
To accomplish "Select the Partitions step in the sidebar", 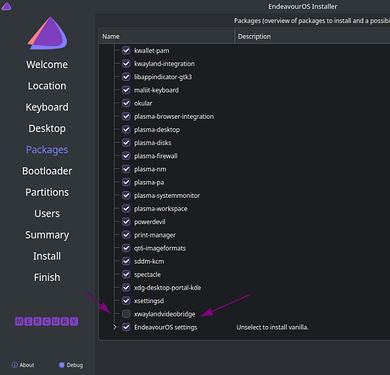I will tap(47, 192).
